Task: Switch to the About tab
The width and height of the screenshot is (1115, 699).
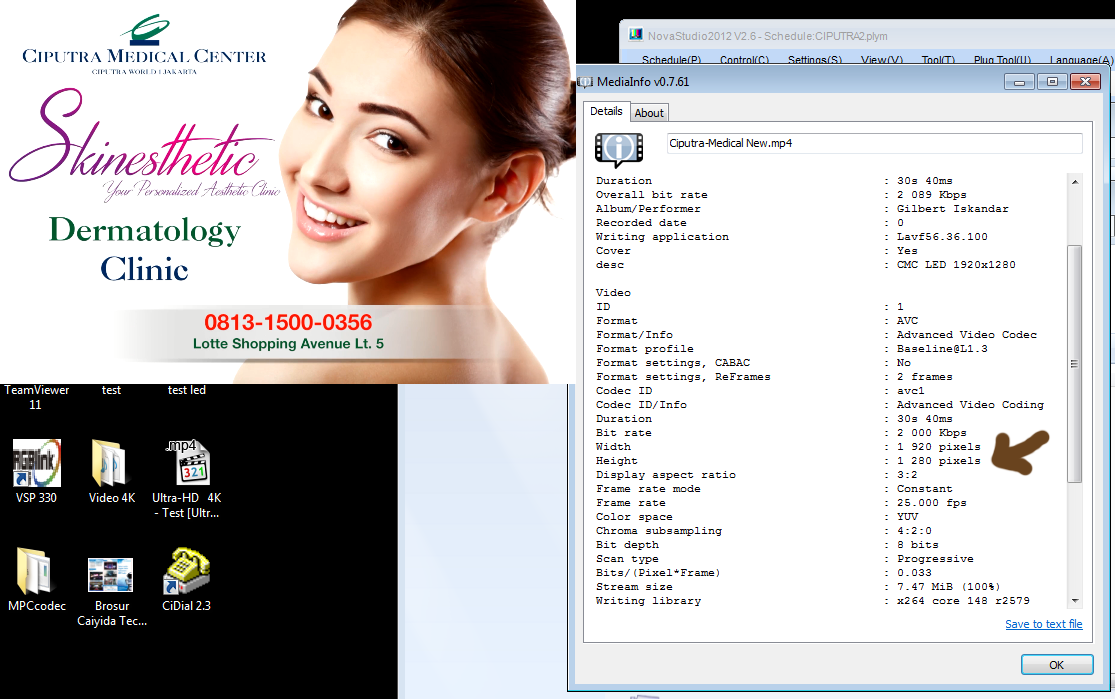Action: click(649, 113)
